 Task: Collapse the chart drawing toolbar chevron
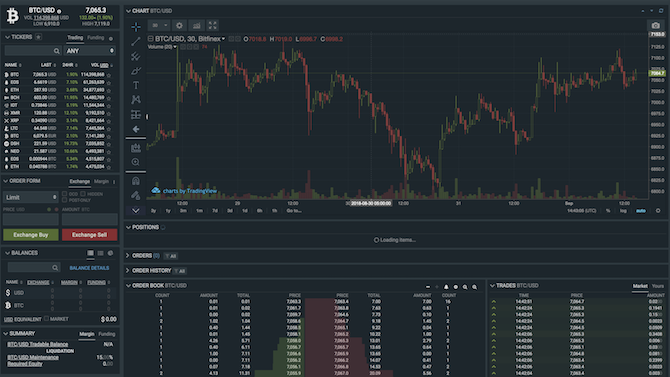click(x=135, y=211)
